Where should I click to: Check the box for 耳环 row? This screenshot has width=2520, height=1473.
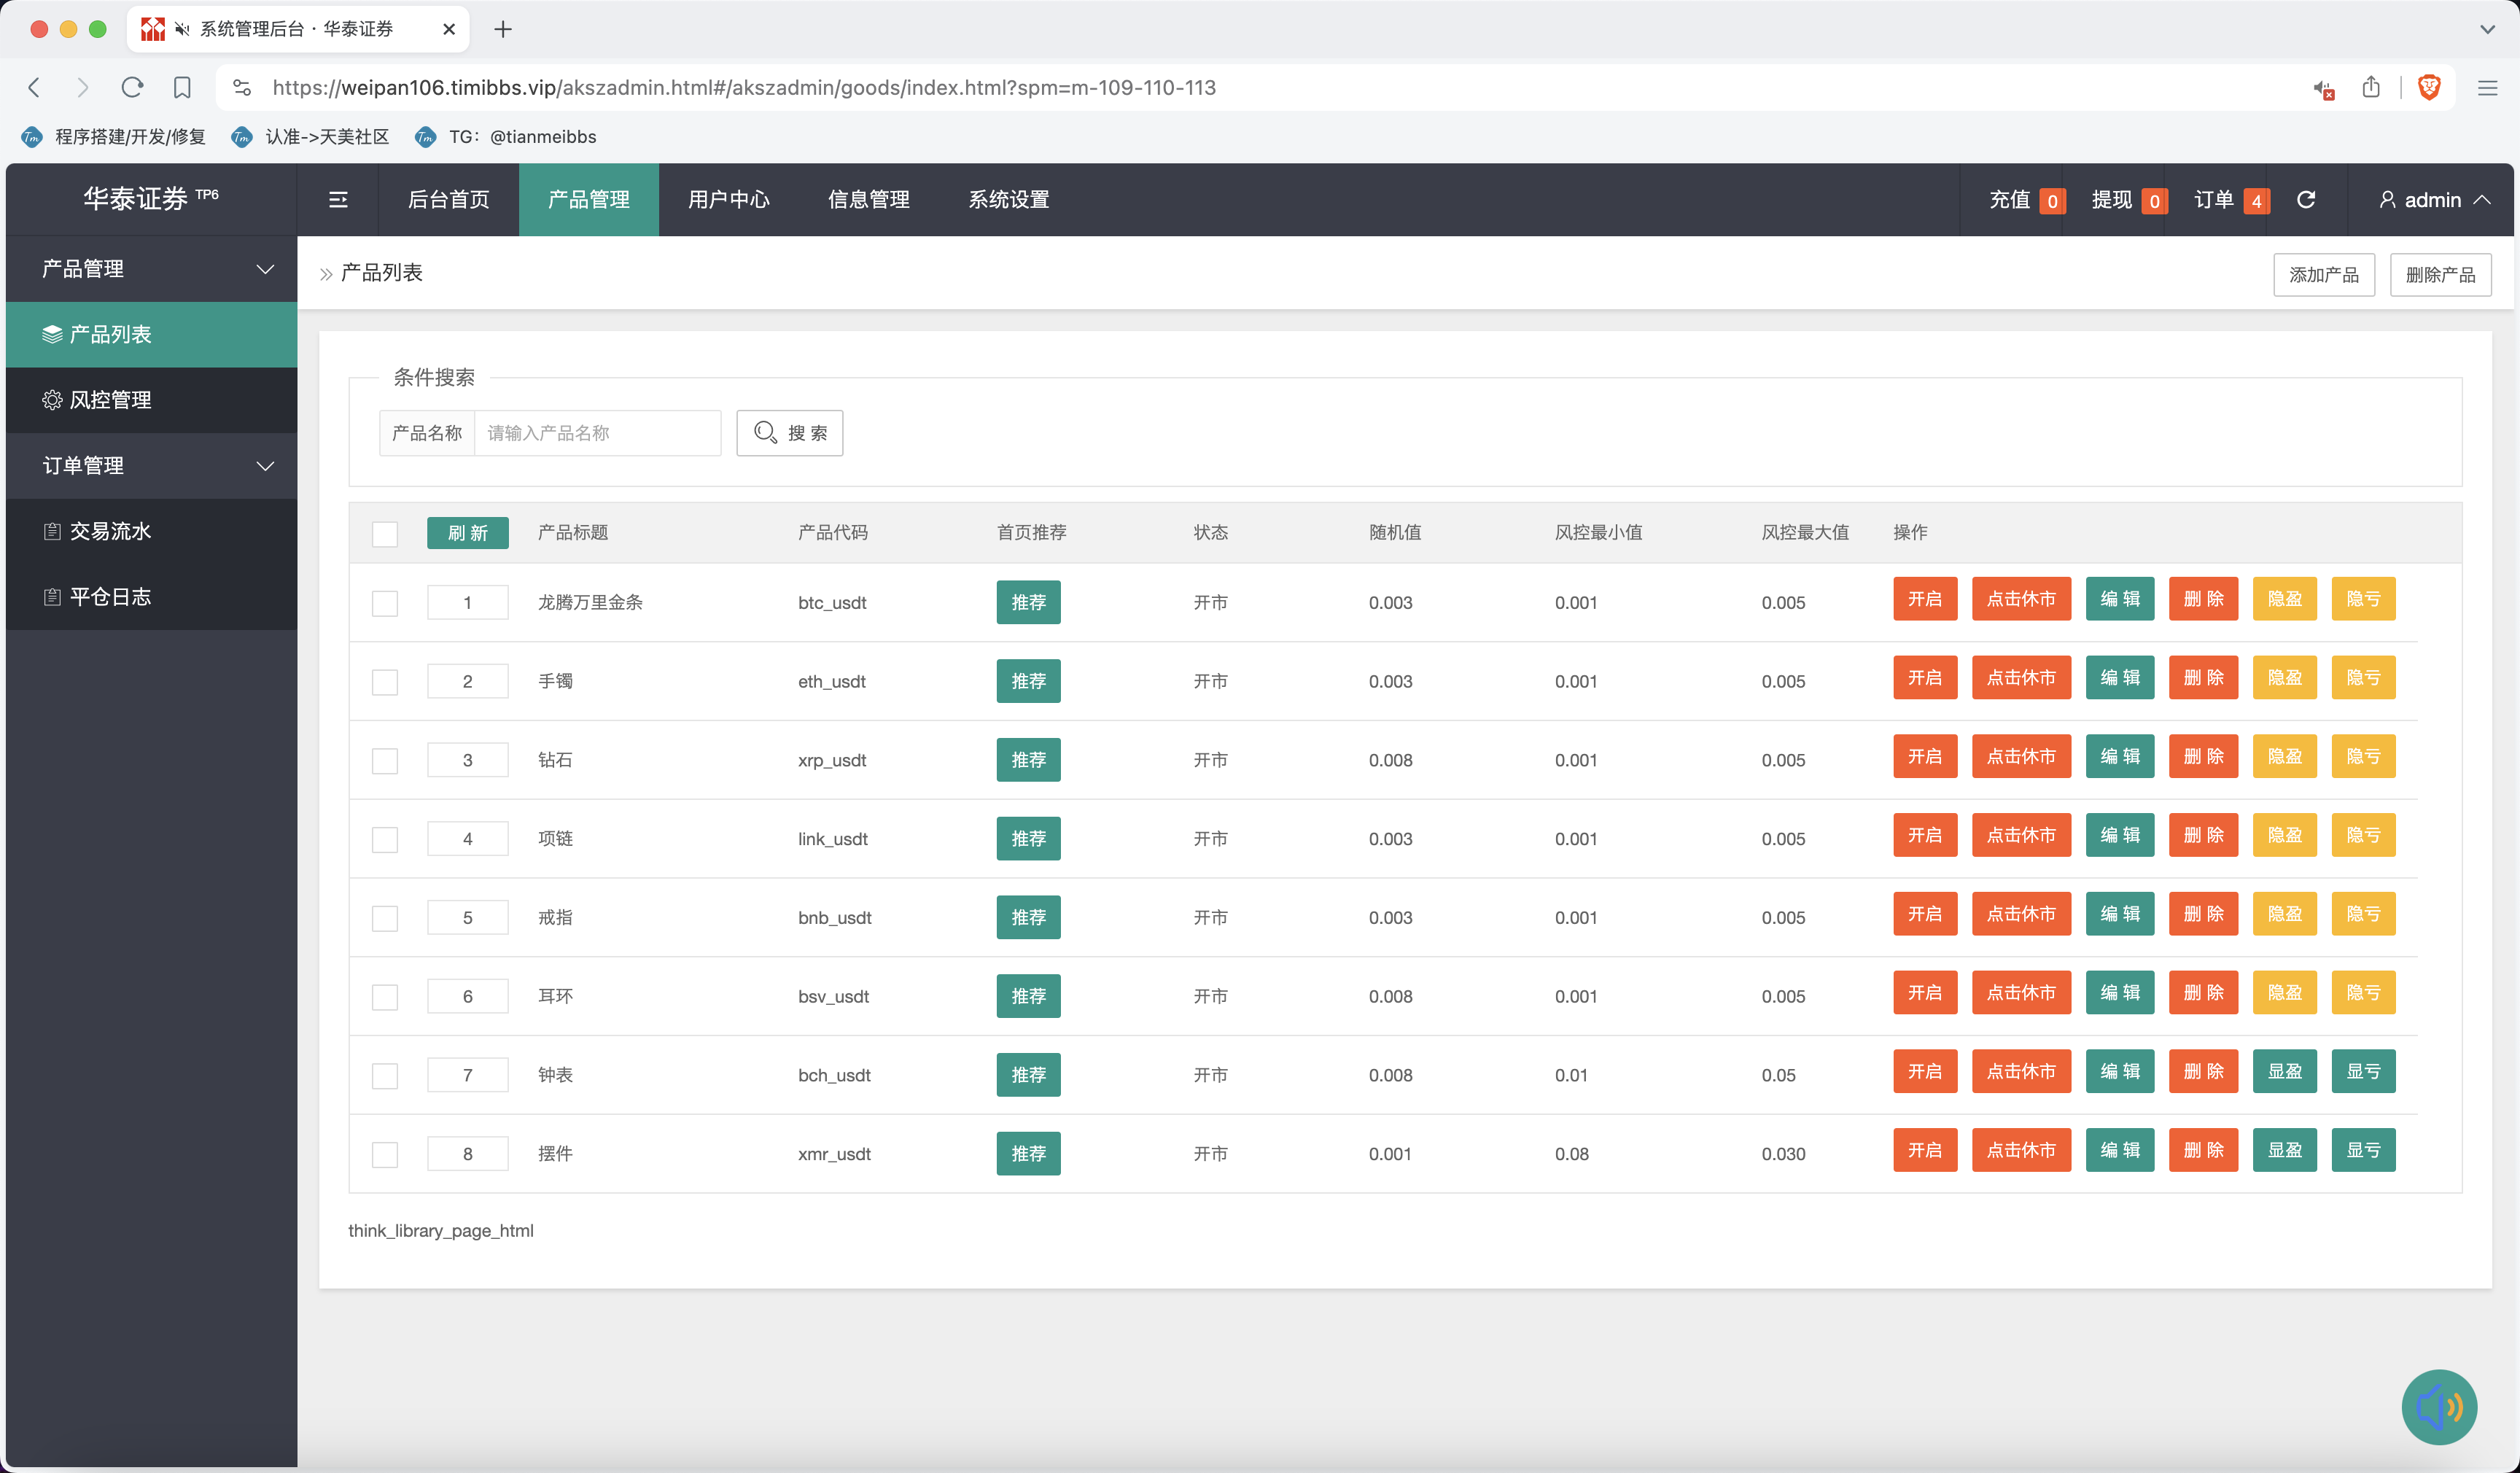[385, 997]
